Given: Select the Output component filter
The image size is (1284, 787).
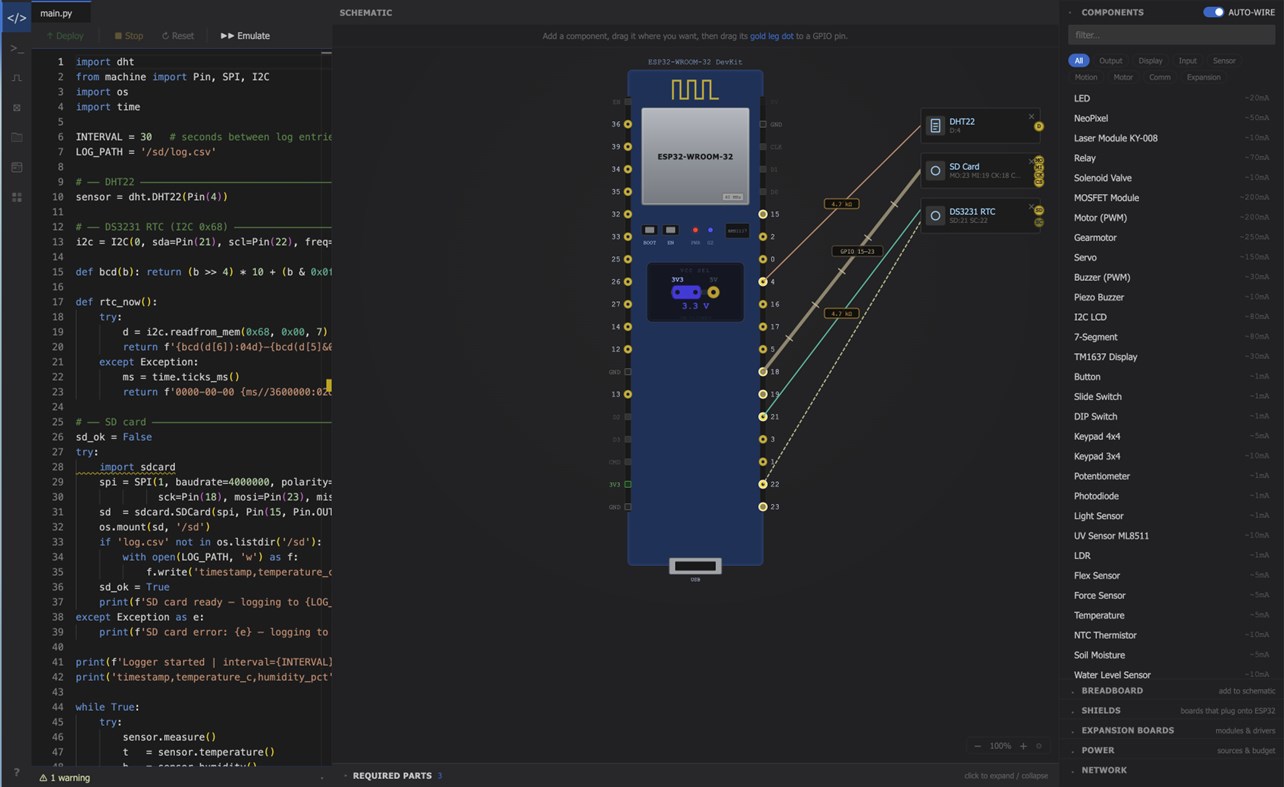Looking at the screenshot, I should (1110, 61).
